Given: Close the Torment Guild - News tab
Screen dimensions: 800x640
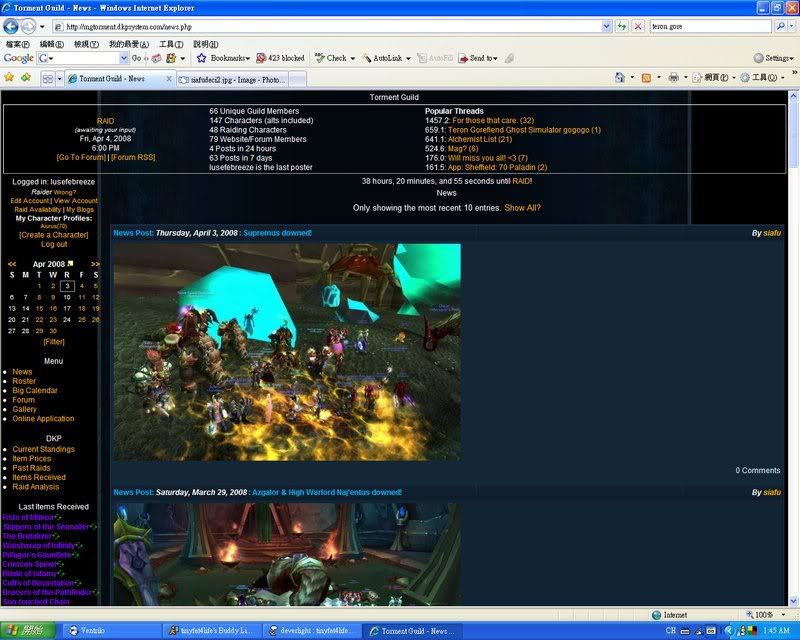Looking at the screenshot, I should tap(169, 79).
